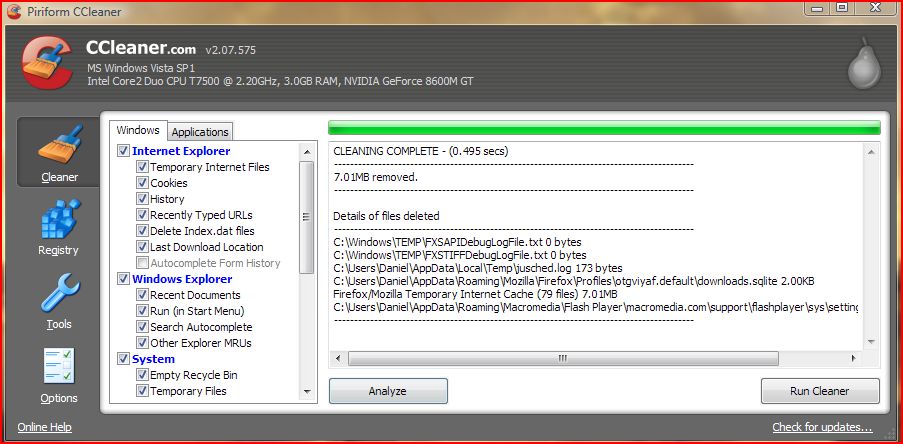This screenshot has width=903, height=444.
Task: Switch to the Applications tab
Action: [x=200, y=132]
